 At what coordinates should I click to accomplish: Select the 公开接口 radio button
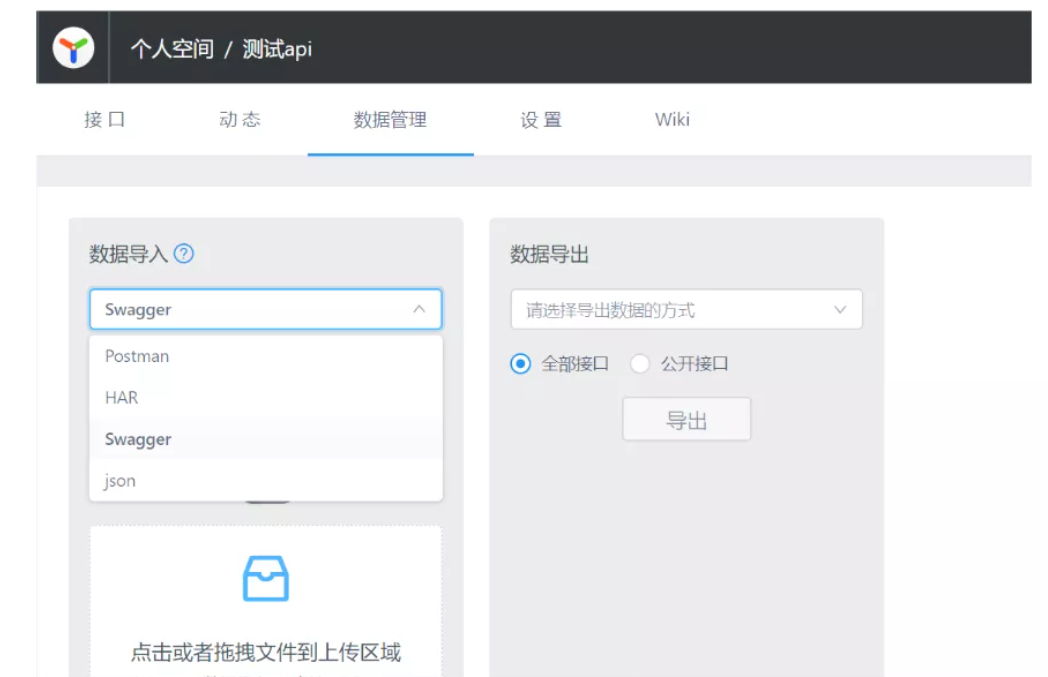(x=640, y=364)
